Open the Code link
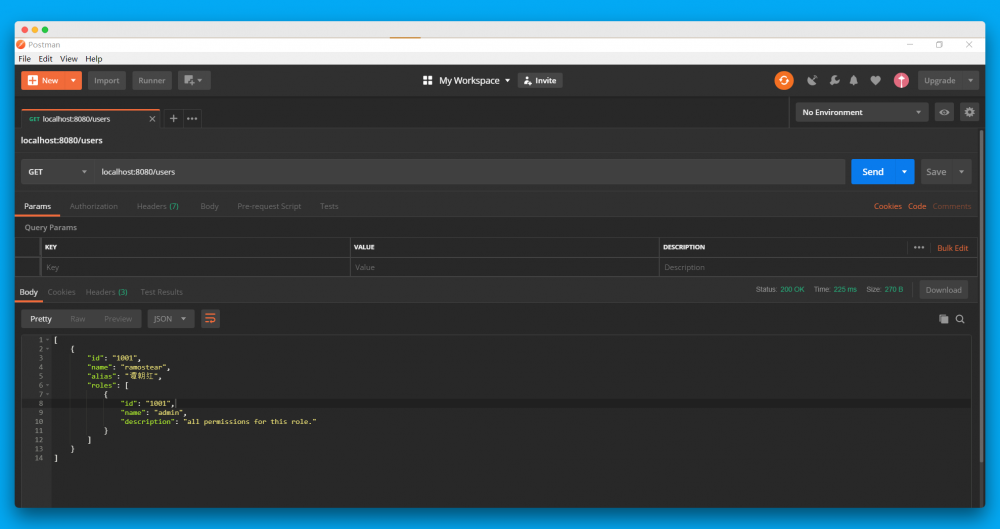1000x529 pixels. point(917,206)
